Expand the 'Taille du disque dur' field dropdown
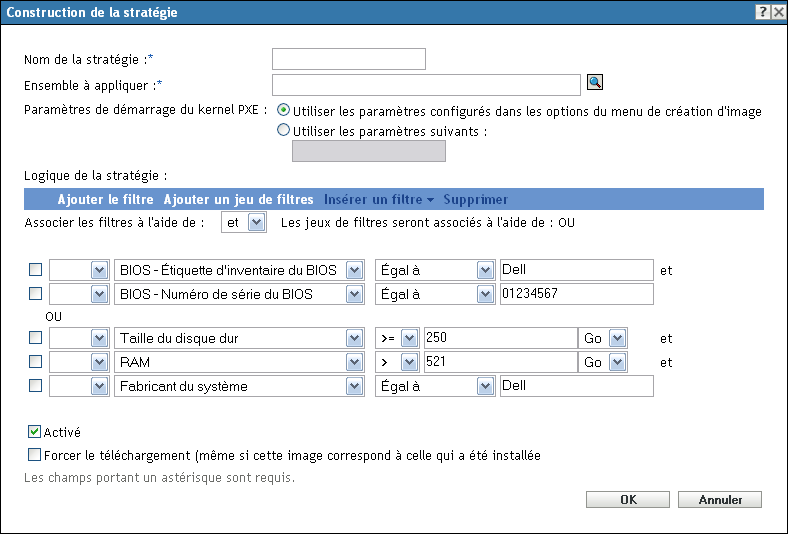Viewport: 788px width, 534px height. click(x=354, y=339)
